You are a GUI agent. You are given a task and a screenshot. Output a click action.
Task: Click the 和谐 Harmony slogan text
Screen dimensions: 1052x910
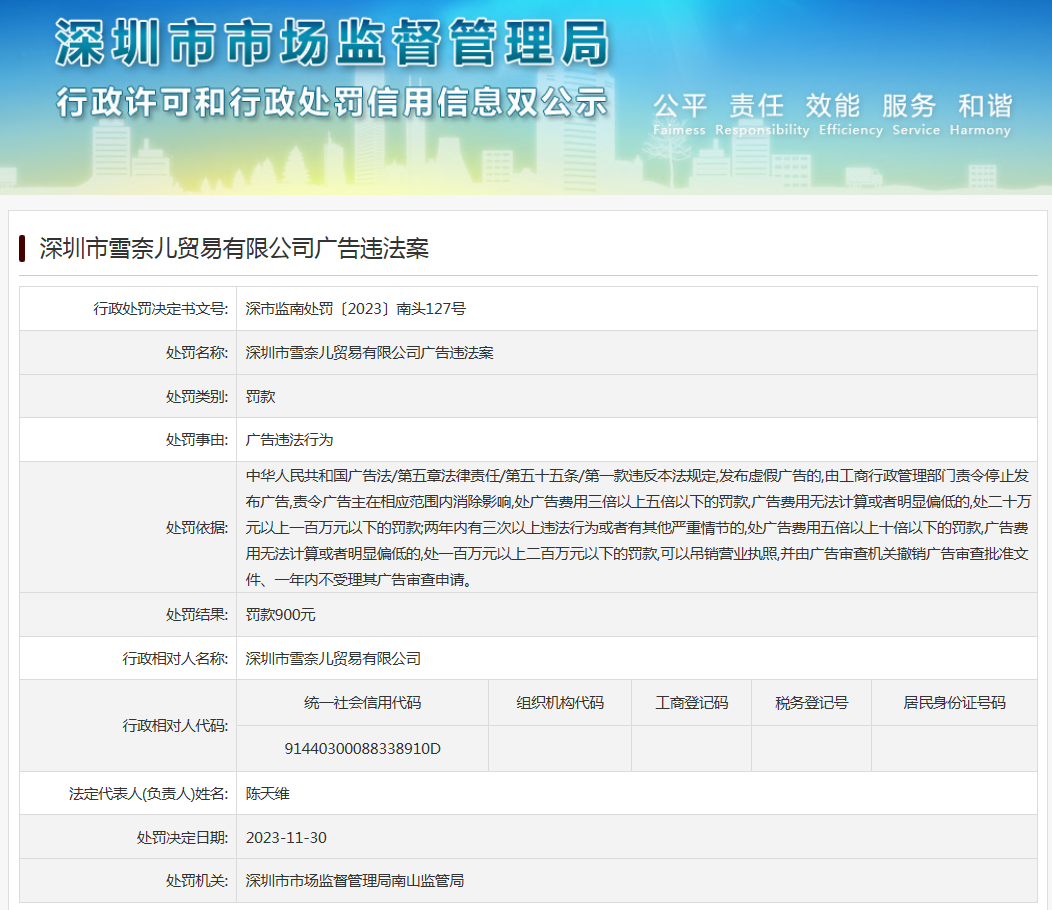[x=980, y=115]
